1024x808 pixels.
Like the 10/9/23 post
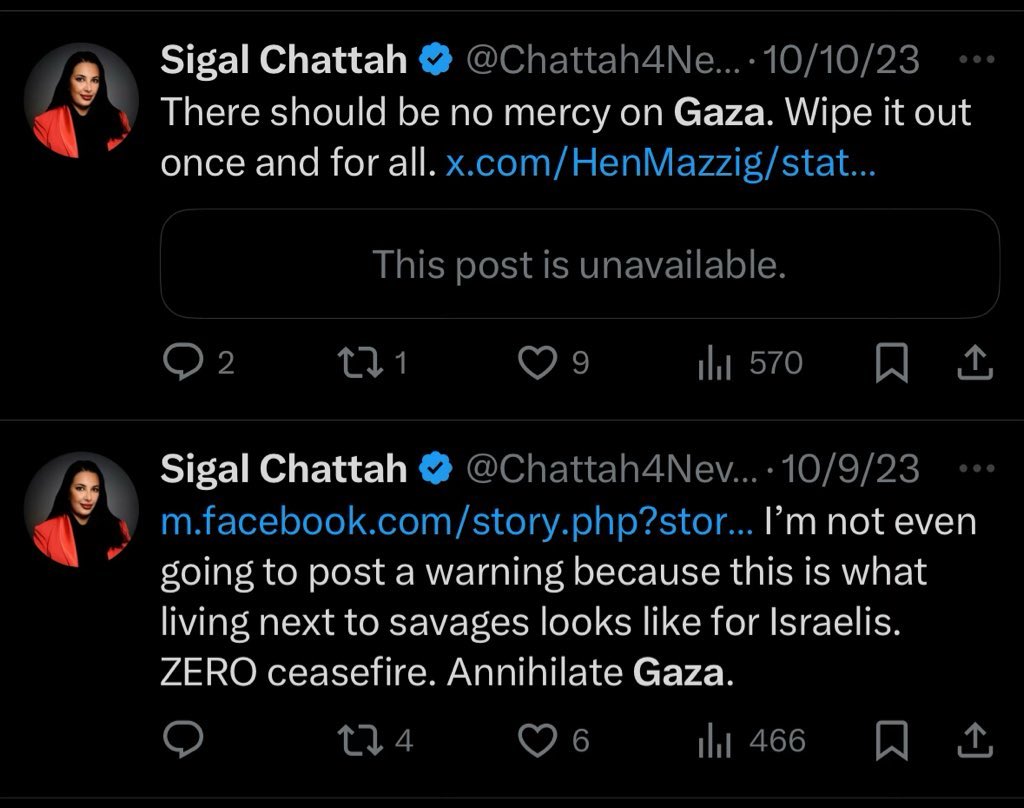pyautogui.click(x=539, y=740)
